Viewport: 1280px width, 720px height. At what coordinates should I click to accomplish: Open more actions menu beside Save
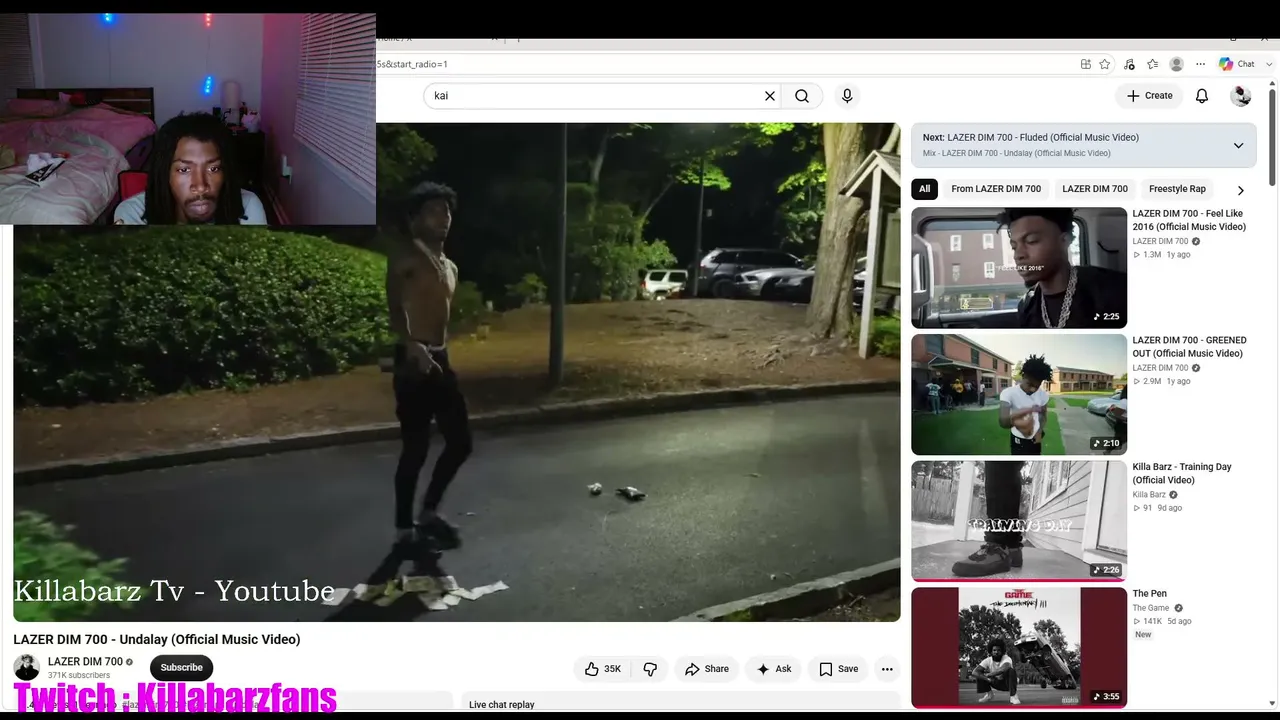pyautogui.click(x=887, y=669)
